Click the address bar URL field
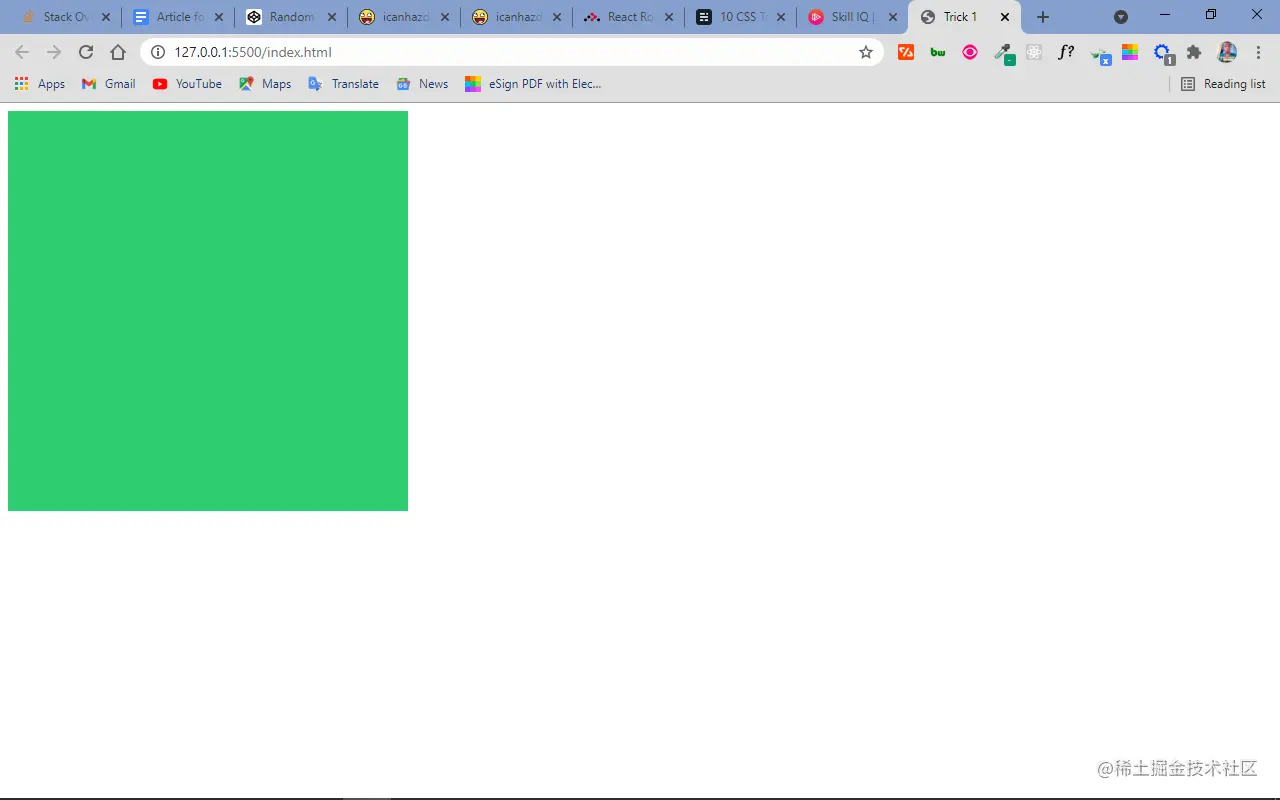 (500, 52)
